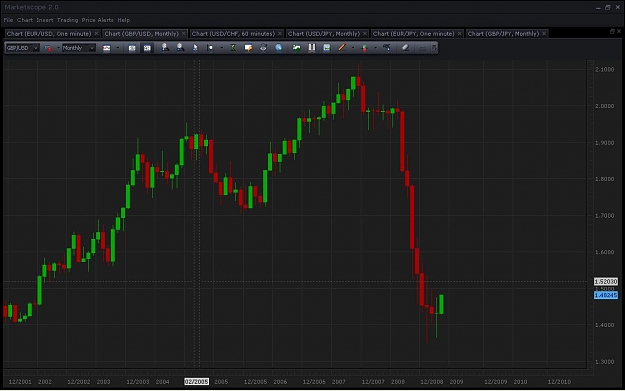Screen dimensions: 625x391
Task: Click the white vertical bars icon
Action: [312, 48]
